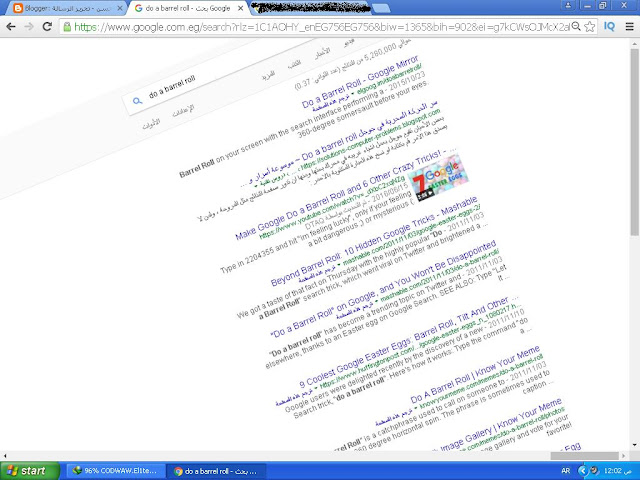Switch to '96% CODWAW.Elite...' taskbar item
This screenshot has height=480, width=640.
tap(115, 471)
